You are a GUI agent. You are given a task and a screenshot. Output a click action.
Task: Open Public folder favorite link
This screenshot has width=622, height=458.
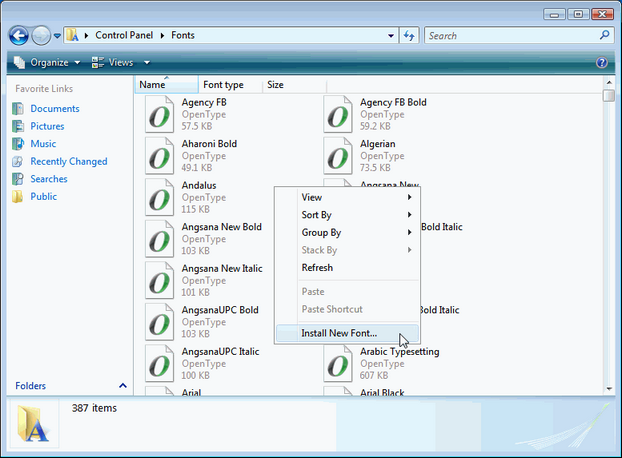44,196
